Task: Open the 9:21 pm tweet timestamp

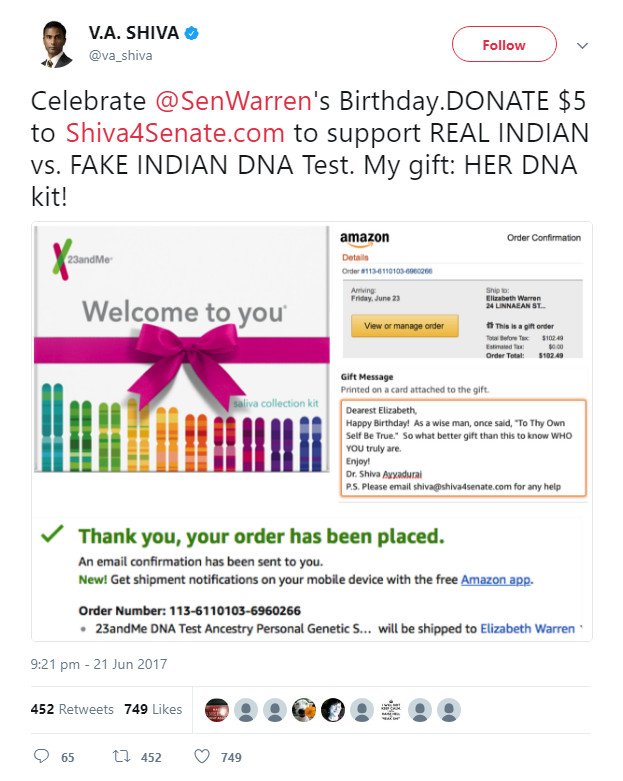Action: 99,664
